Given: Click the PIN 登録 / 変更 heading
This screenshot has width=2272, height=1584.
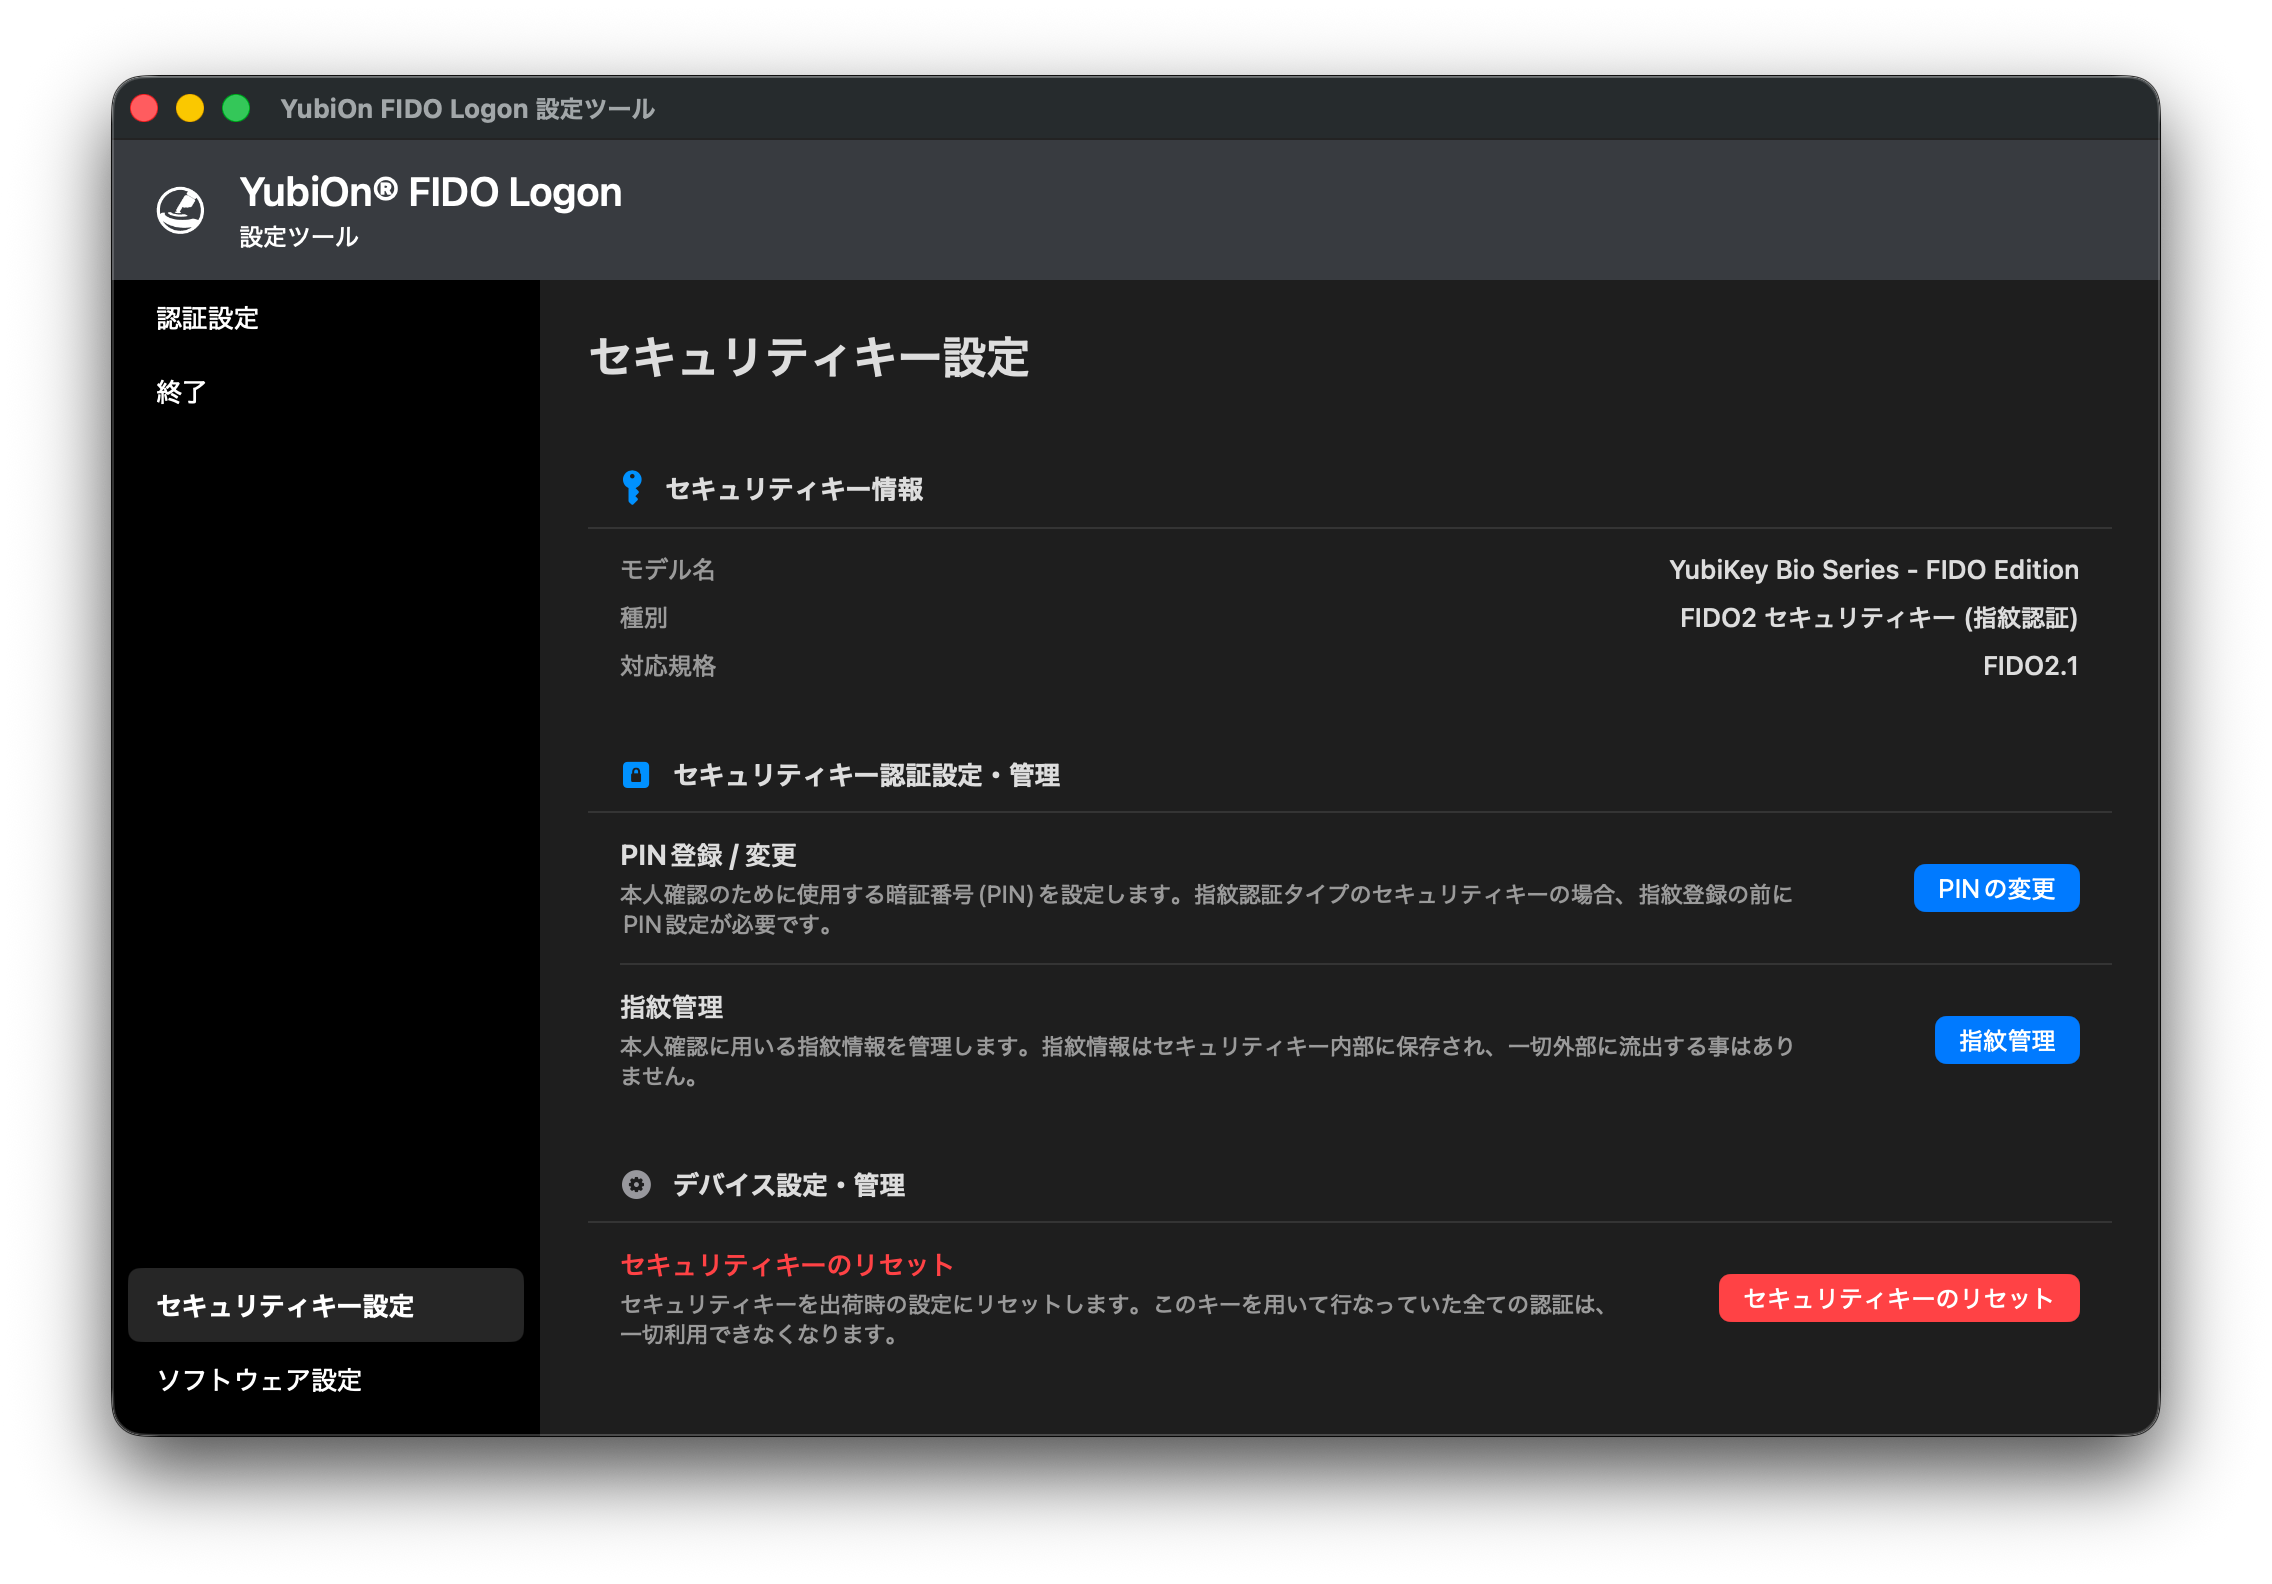Looking at the screenshot, I should click(708, 855).
